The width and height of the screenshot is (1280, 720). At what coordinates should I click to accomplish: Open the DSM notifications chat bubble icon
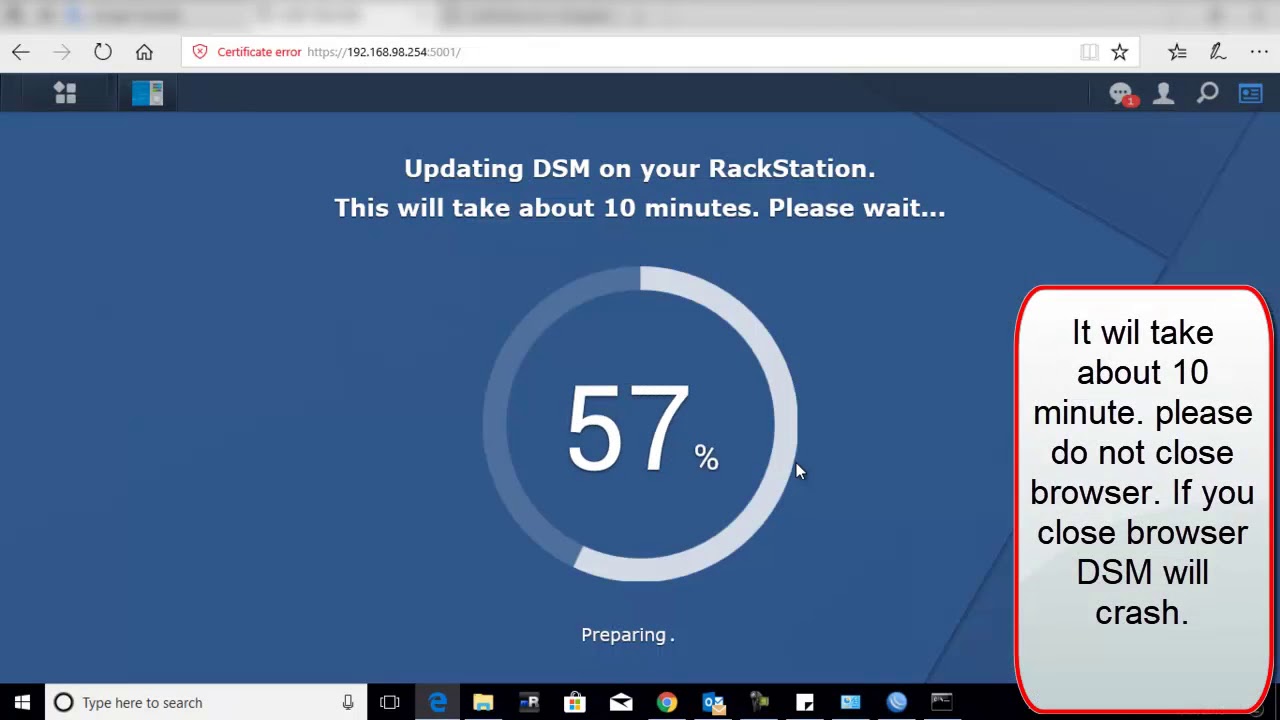tap(1122, 94)
